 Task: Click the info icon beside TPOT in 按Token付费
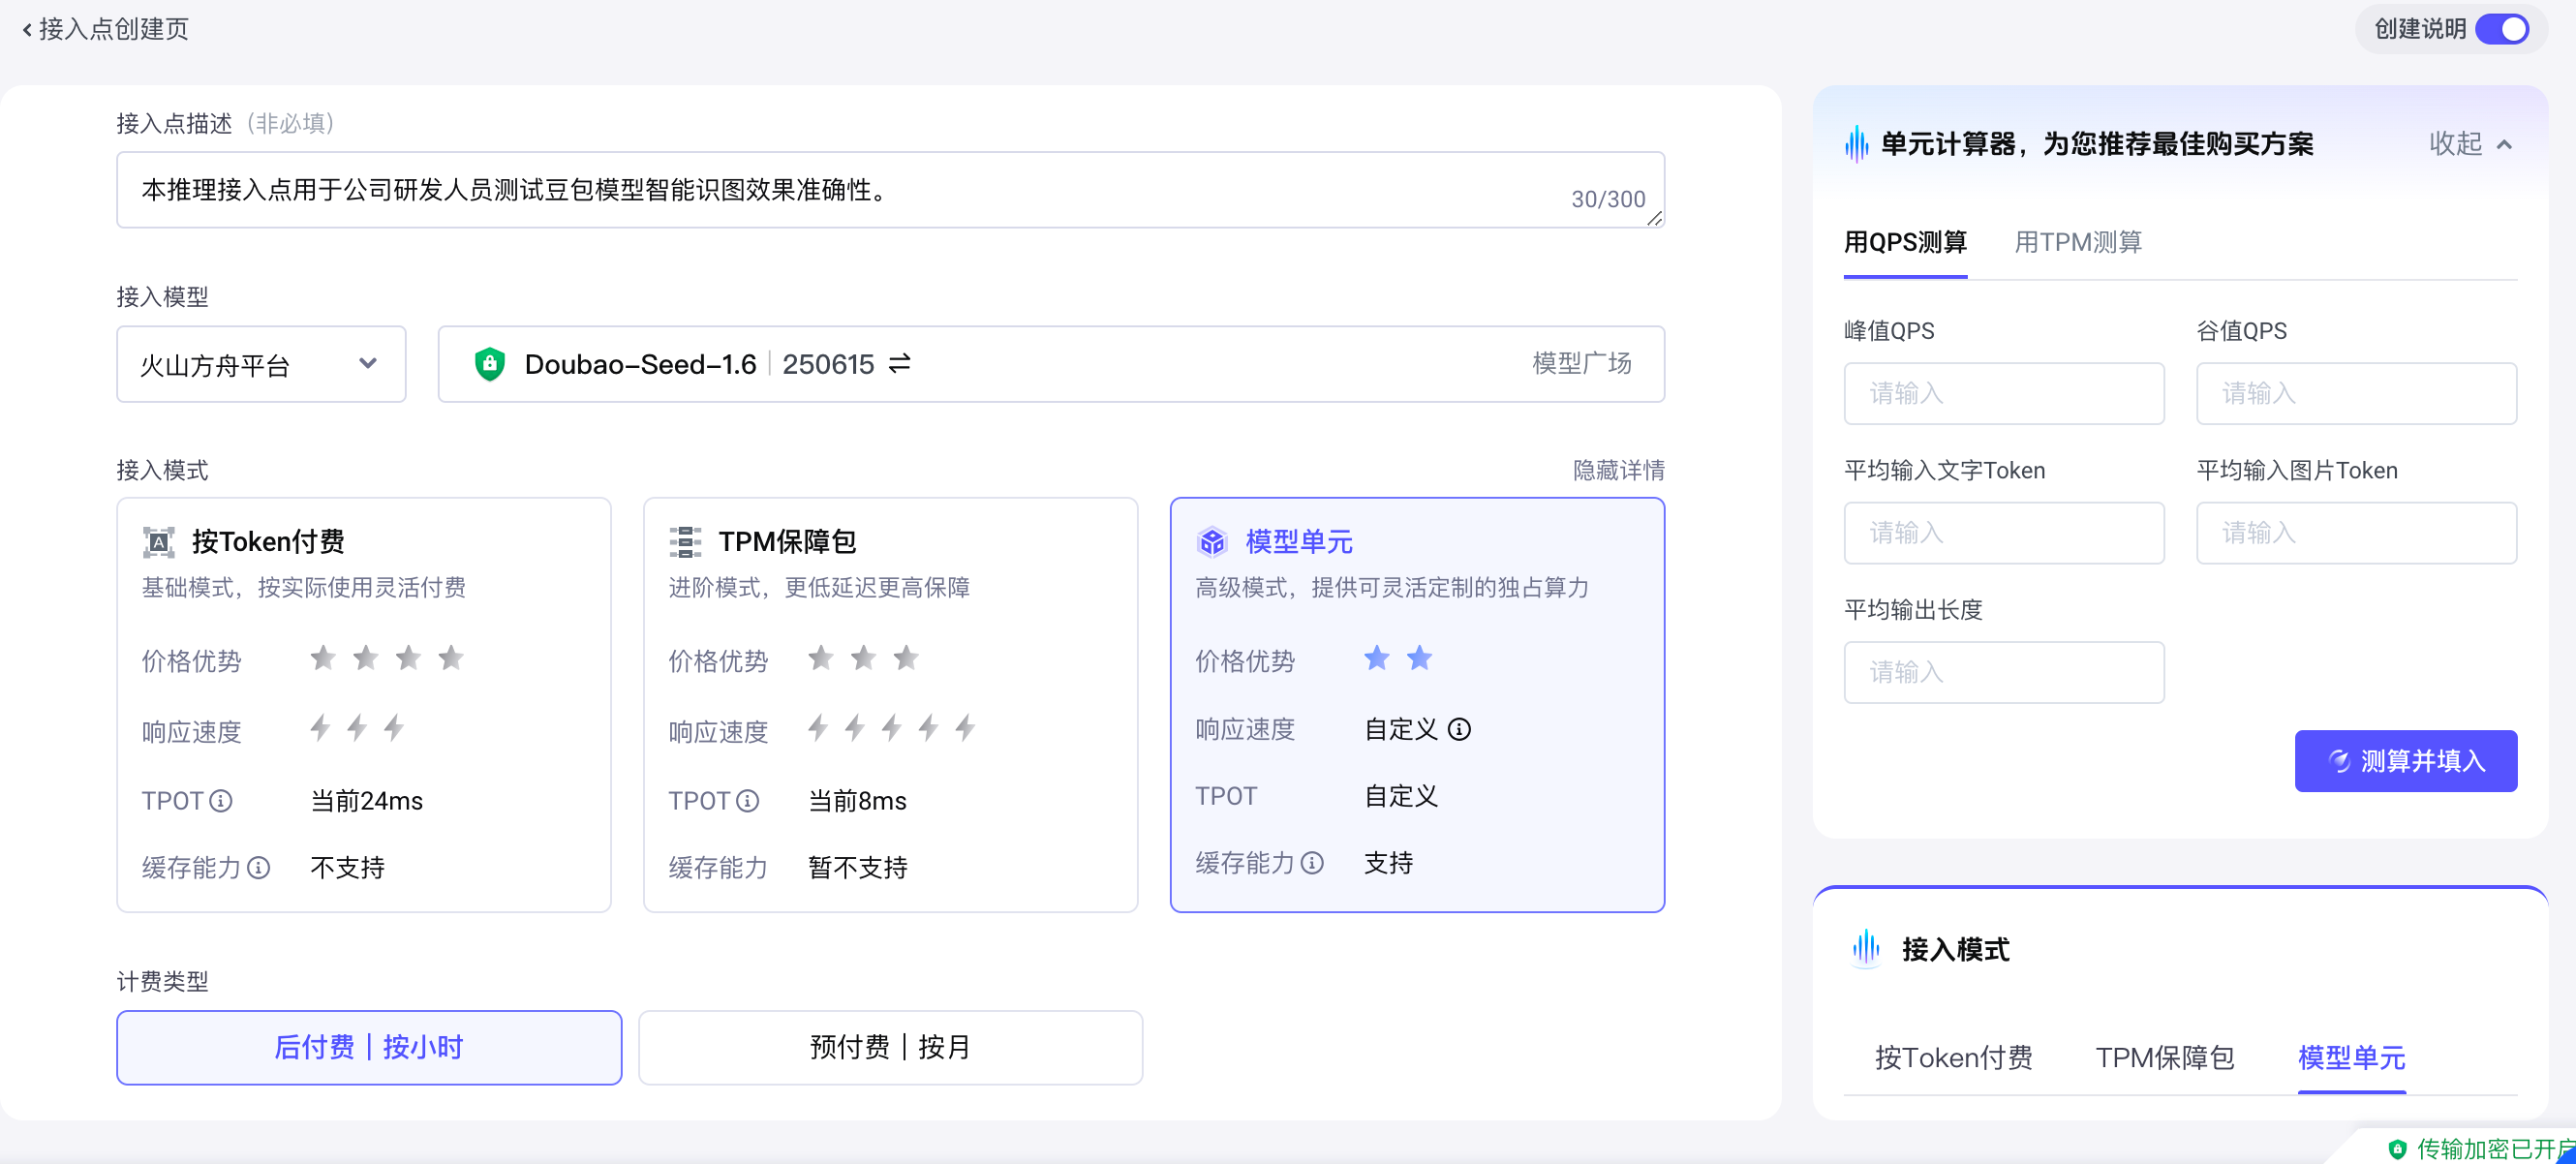[221, 800]
